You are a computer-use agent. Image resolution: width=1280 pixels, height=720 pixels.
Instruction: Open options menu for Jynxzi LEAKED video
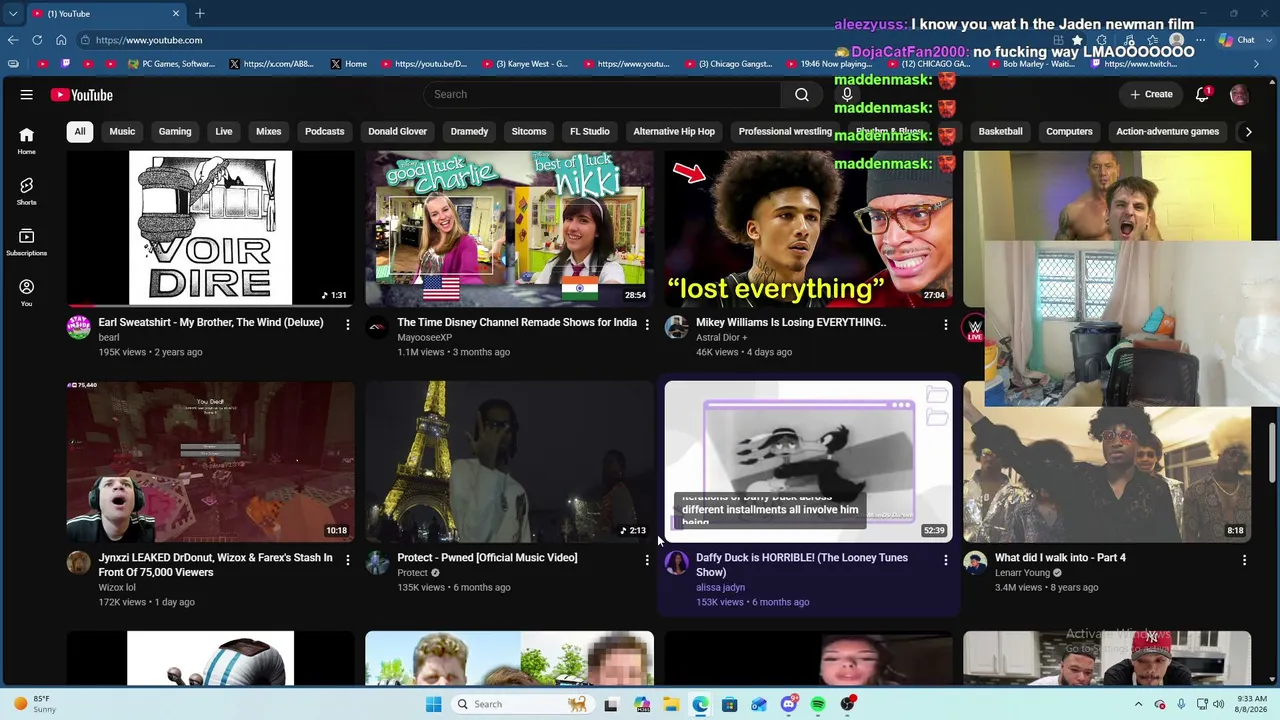pos(348,560)
